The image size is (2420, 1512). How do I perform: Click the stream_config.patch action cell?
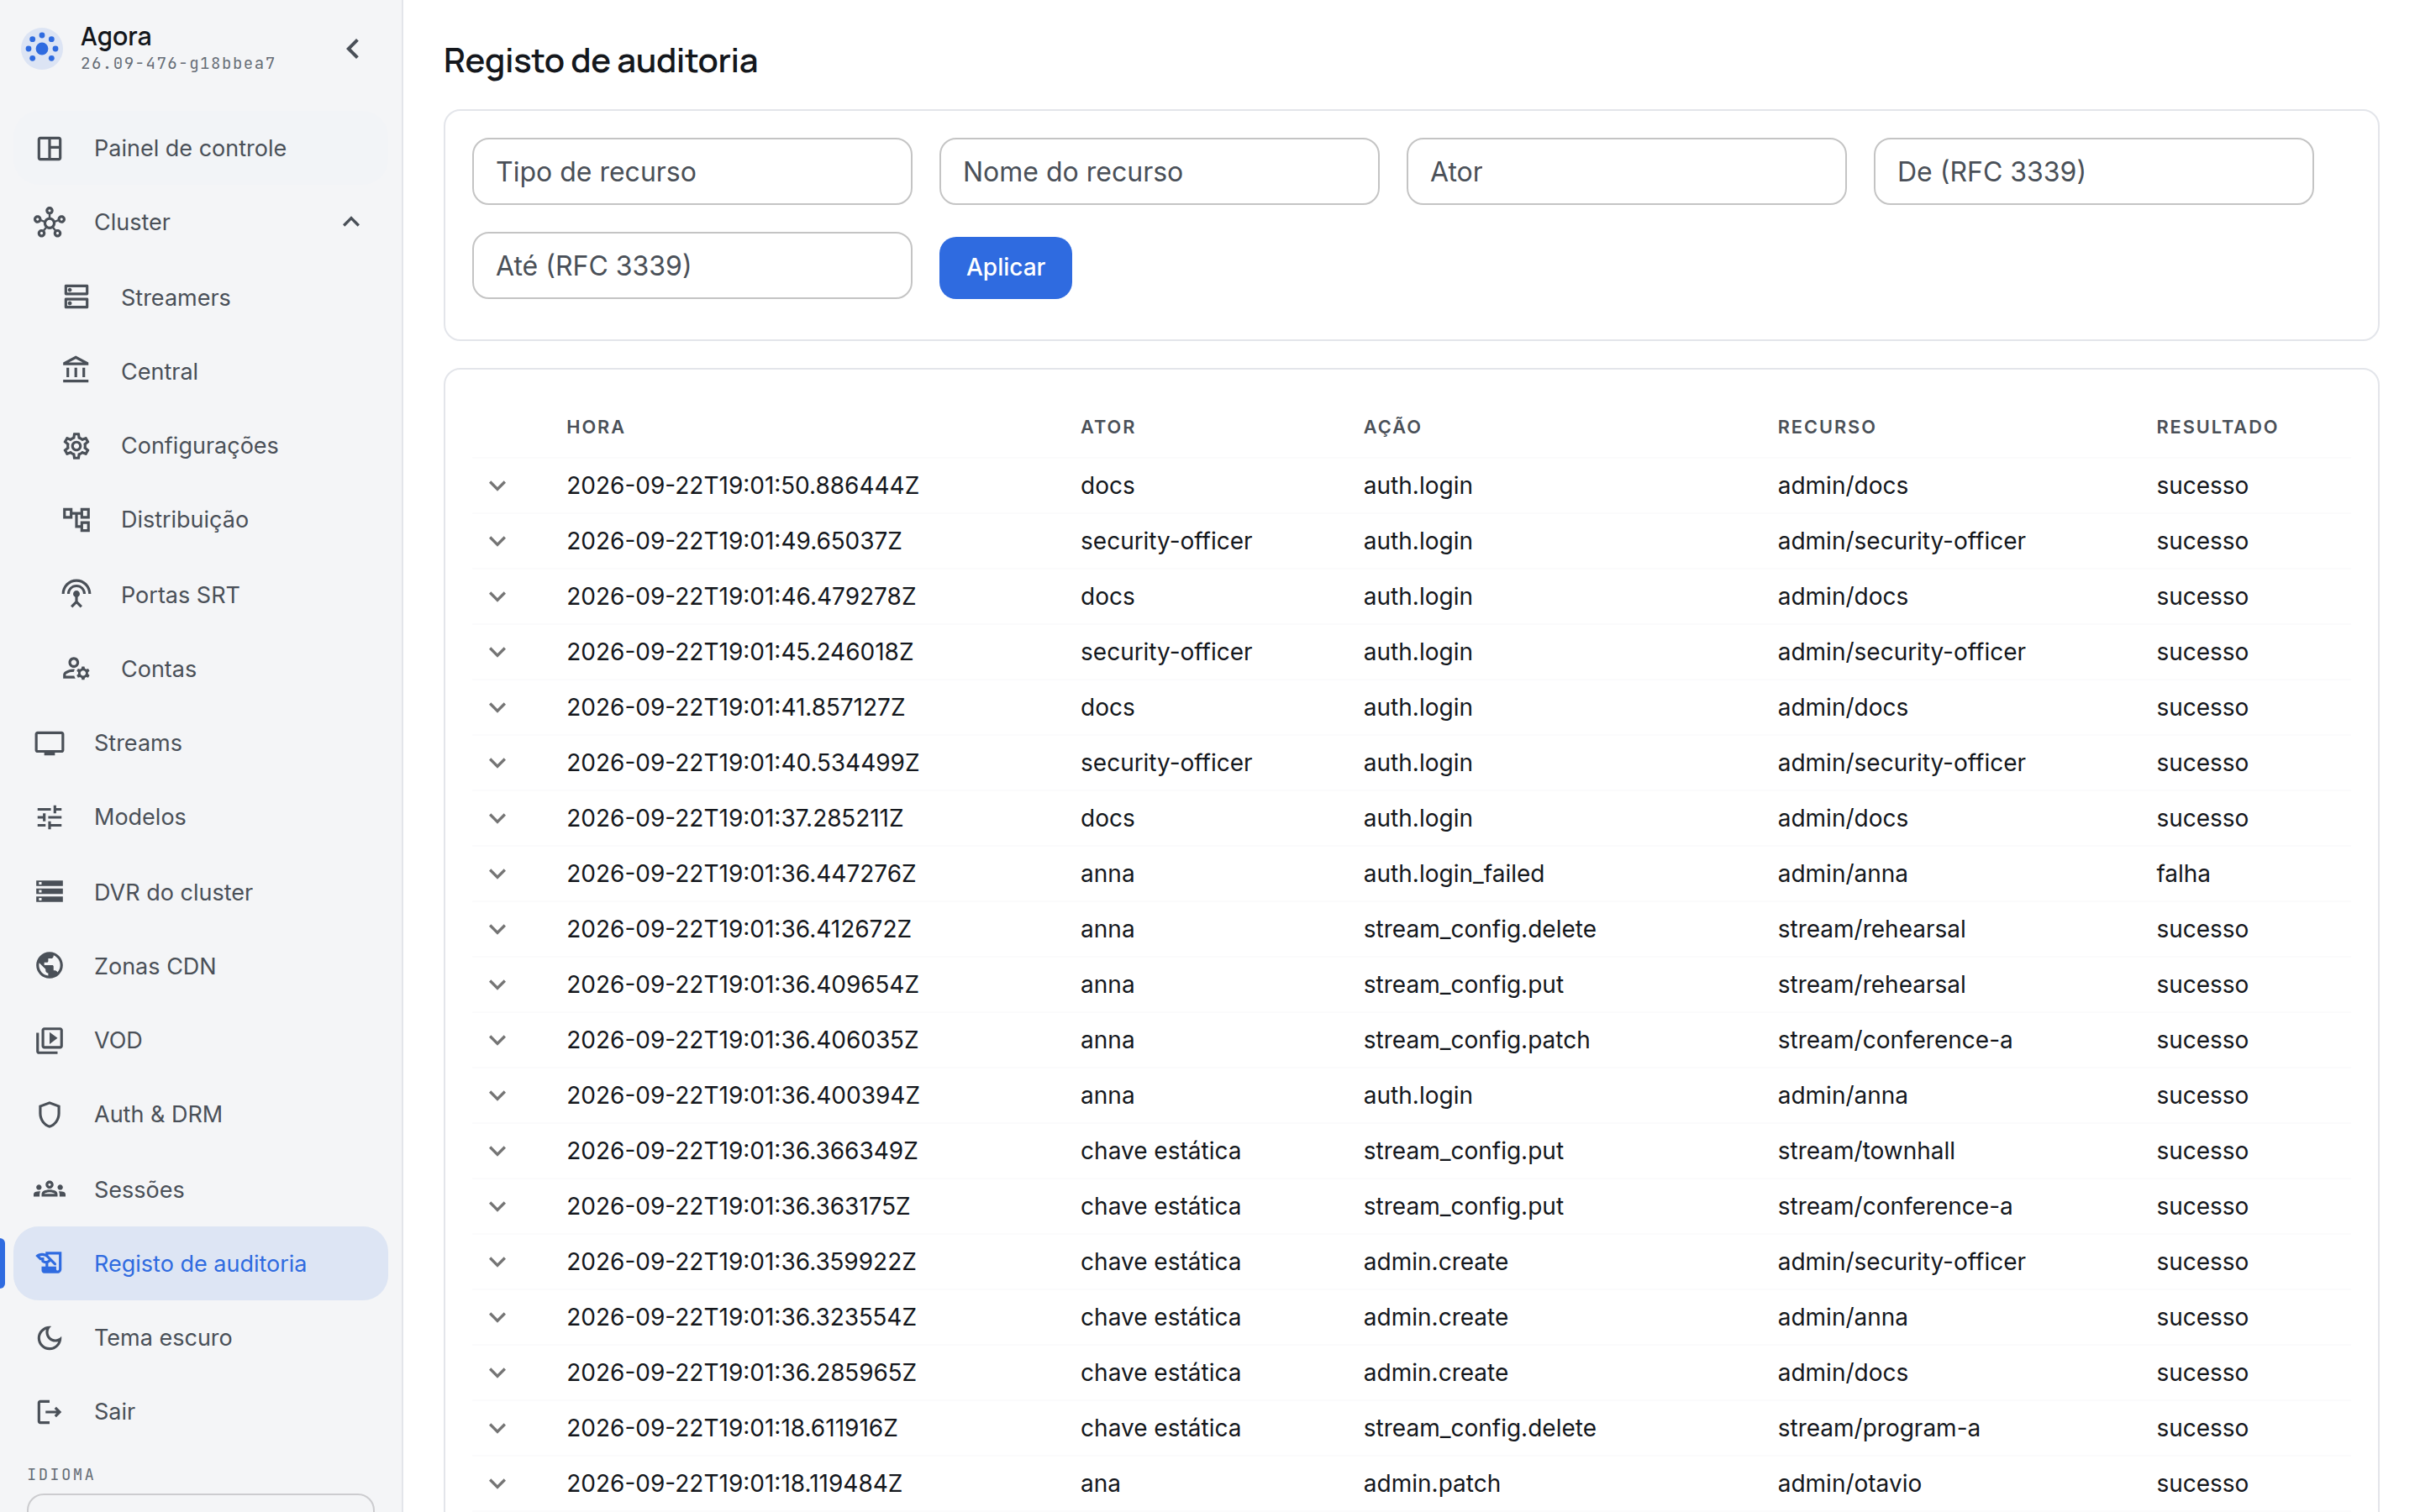tap(1476, 1040)
